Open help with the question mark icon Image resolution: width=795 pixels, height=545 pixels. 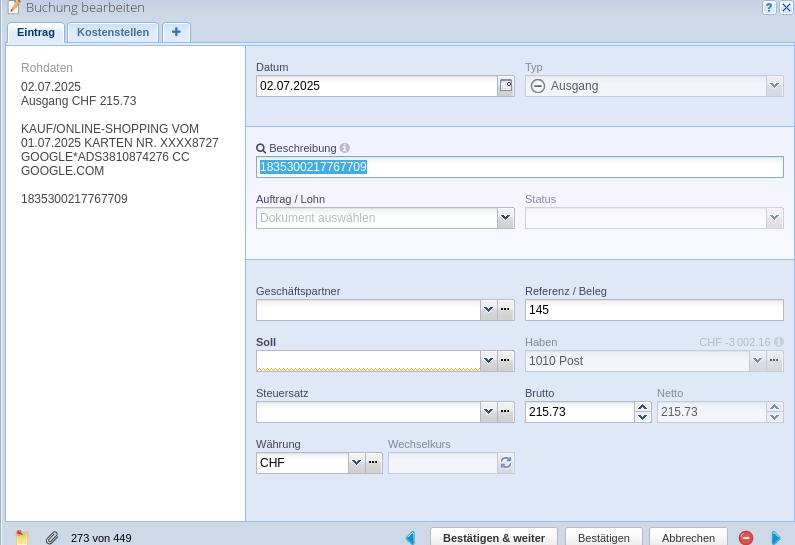click(x=769, y=7)
